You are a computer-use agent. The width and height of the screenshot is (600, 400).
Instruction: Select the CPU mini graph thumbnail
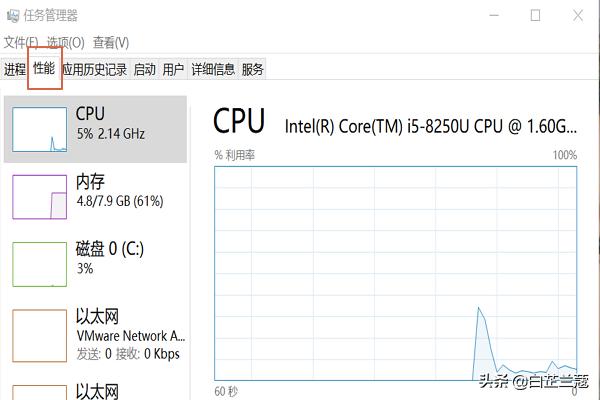39,129
